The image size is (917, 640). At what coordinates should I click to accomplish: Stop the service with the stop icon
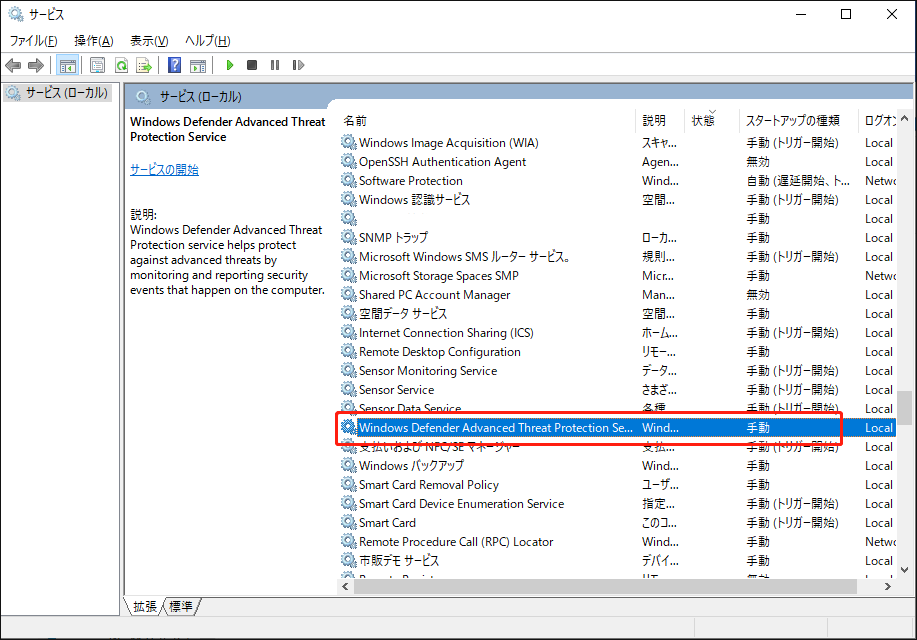253,64
